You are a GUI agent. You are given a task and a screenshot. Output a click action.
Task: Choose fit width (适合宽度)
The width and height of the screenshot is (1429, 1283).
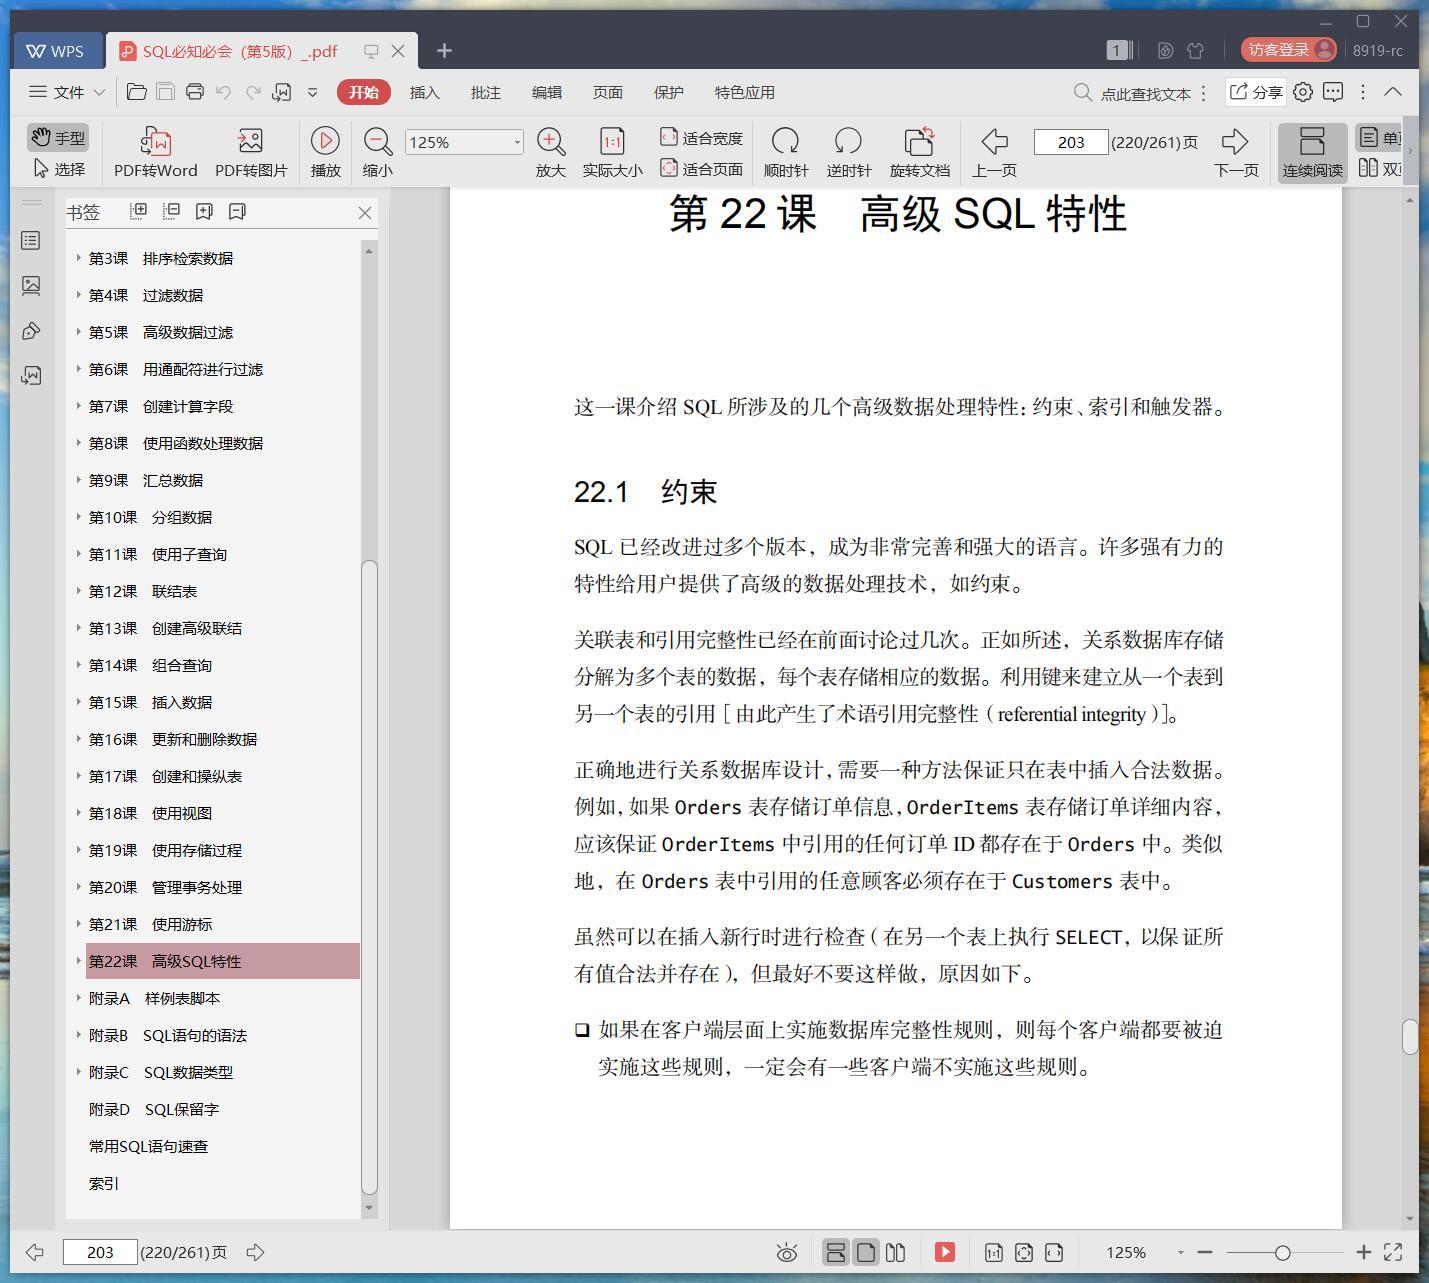pyautogui.click(x=702, y=138)
